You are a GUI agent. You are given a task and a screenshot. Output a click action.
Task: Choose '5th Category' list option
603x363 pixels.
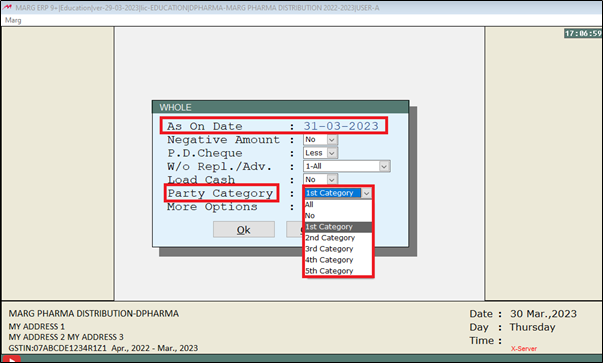(338, 271)
